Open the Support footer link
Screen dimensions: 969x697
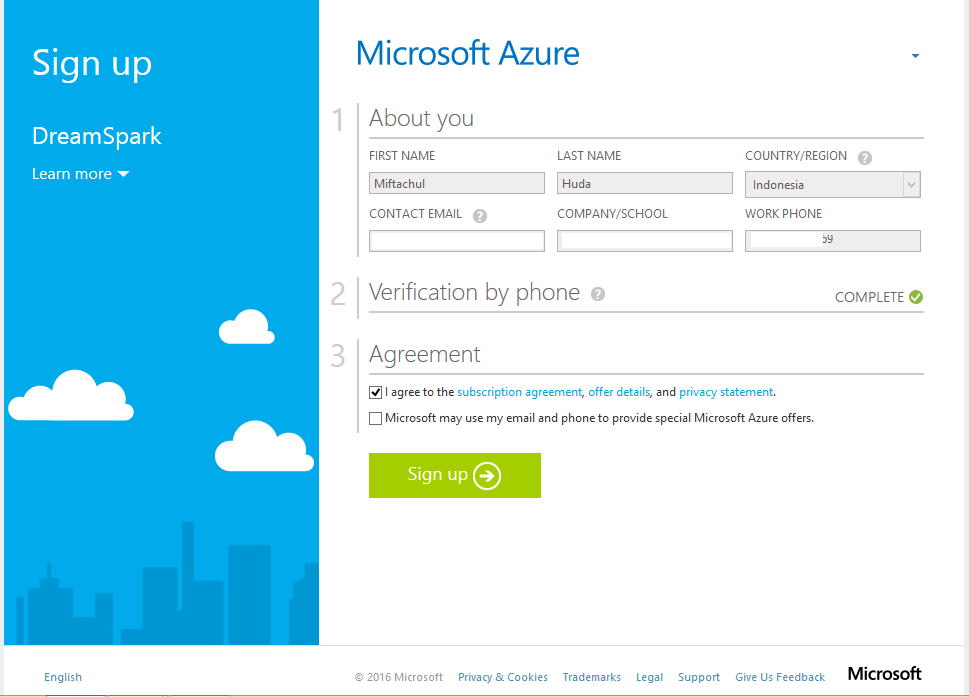(699, 677)
